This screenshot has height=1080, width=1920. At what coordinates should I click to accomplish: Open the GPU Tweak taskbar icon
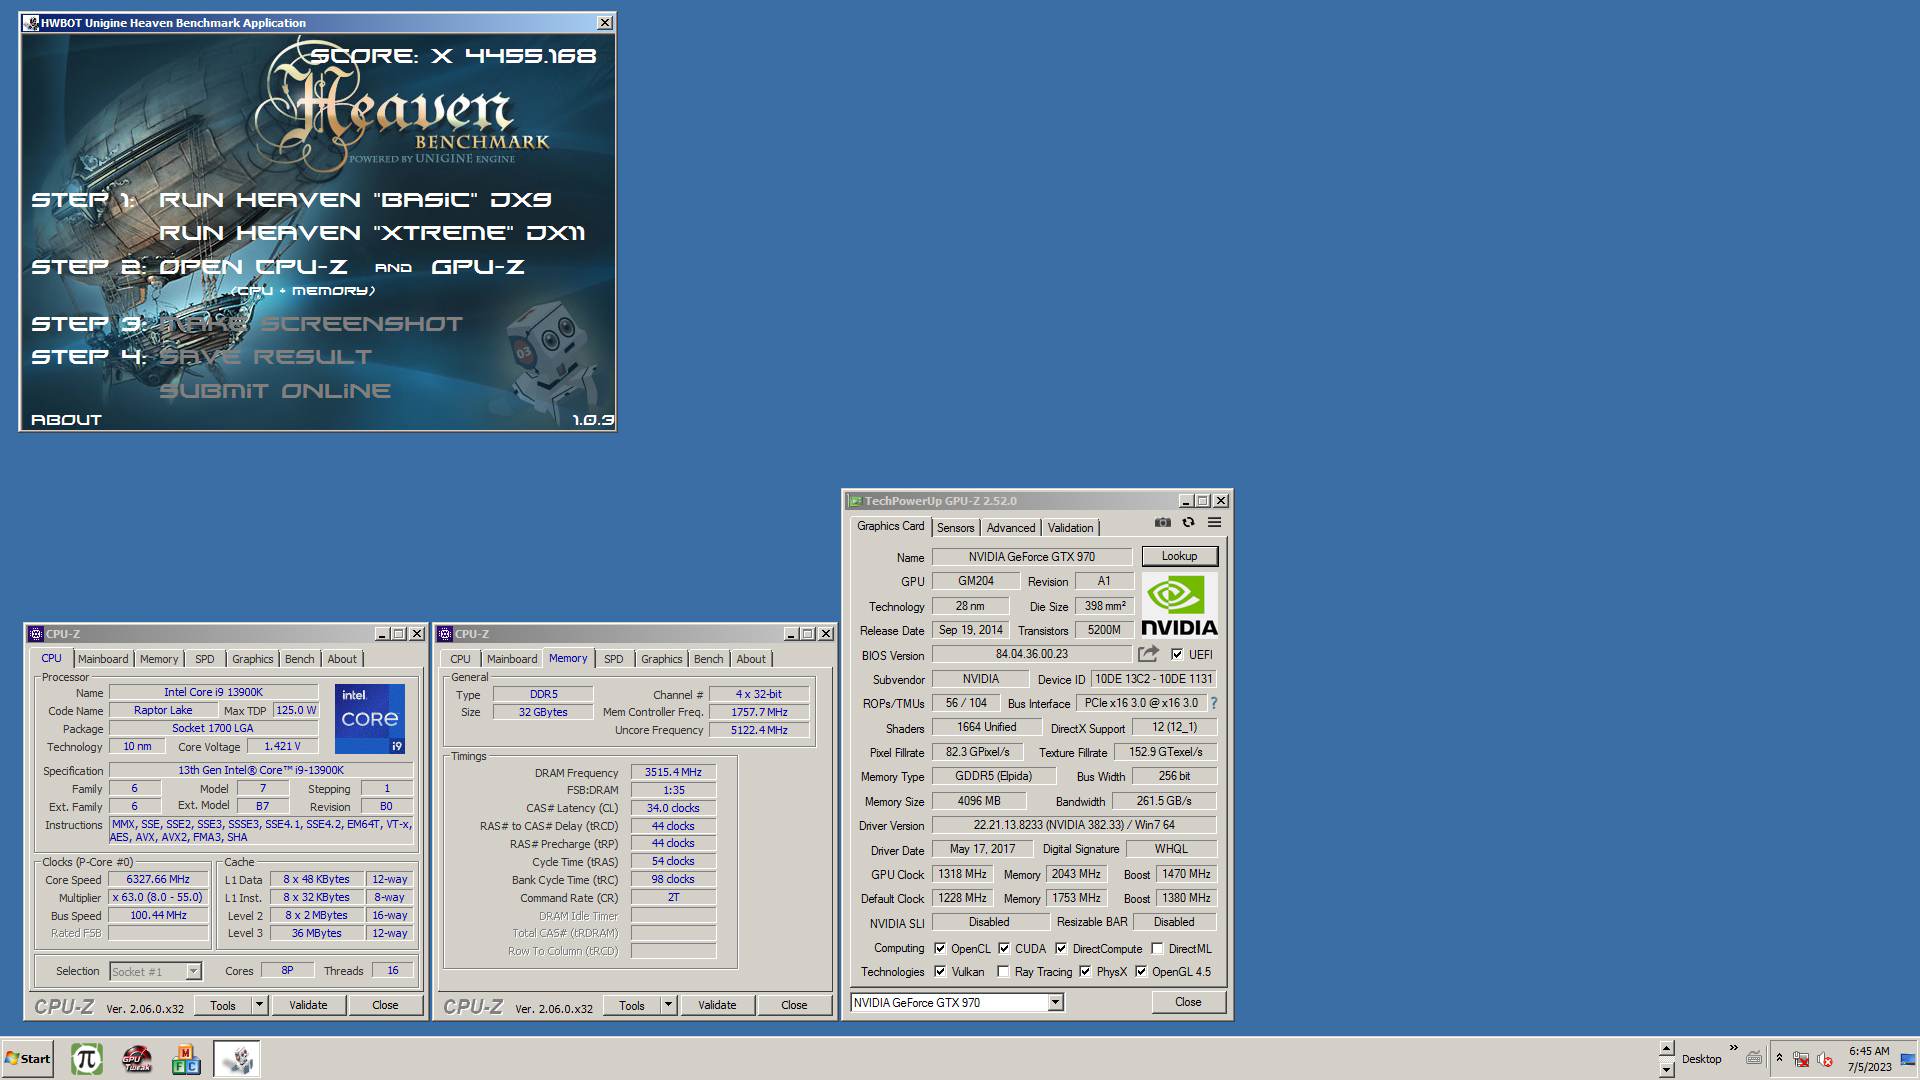137,1059
